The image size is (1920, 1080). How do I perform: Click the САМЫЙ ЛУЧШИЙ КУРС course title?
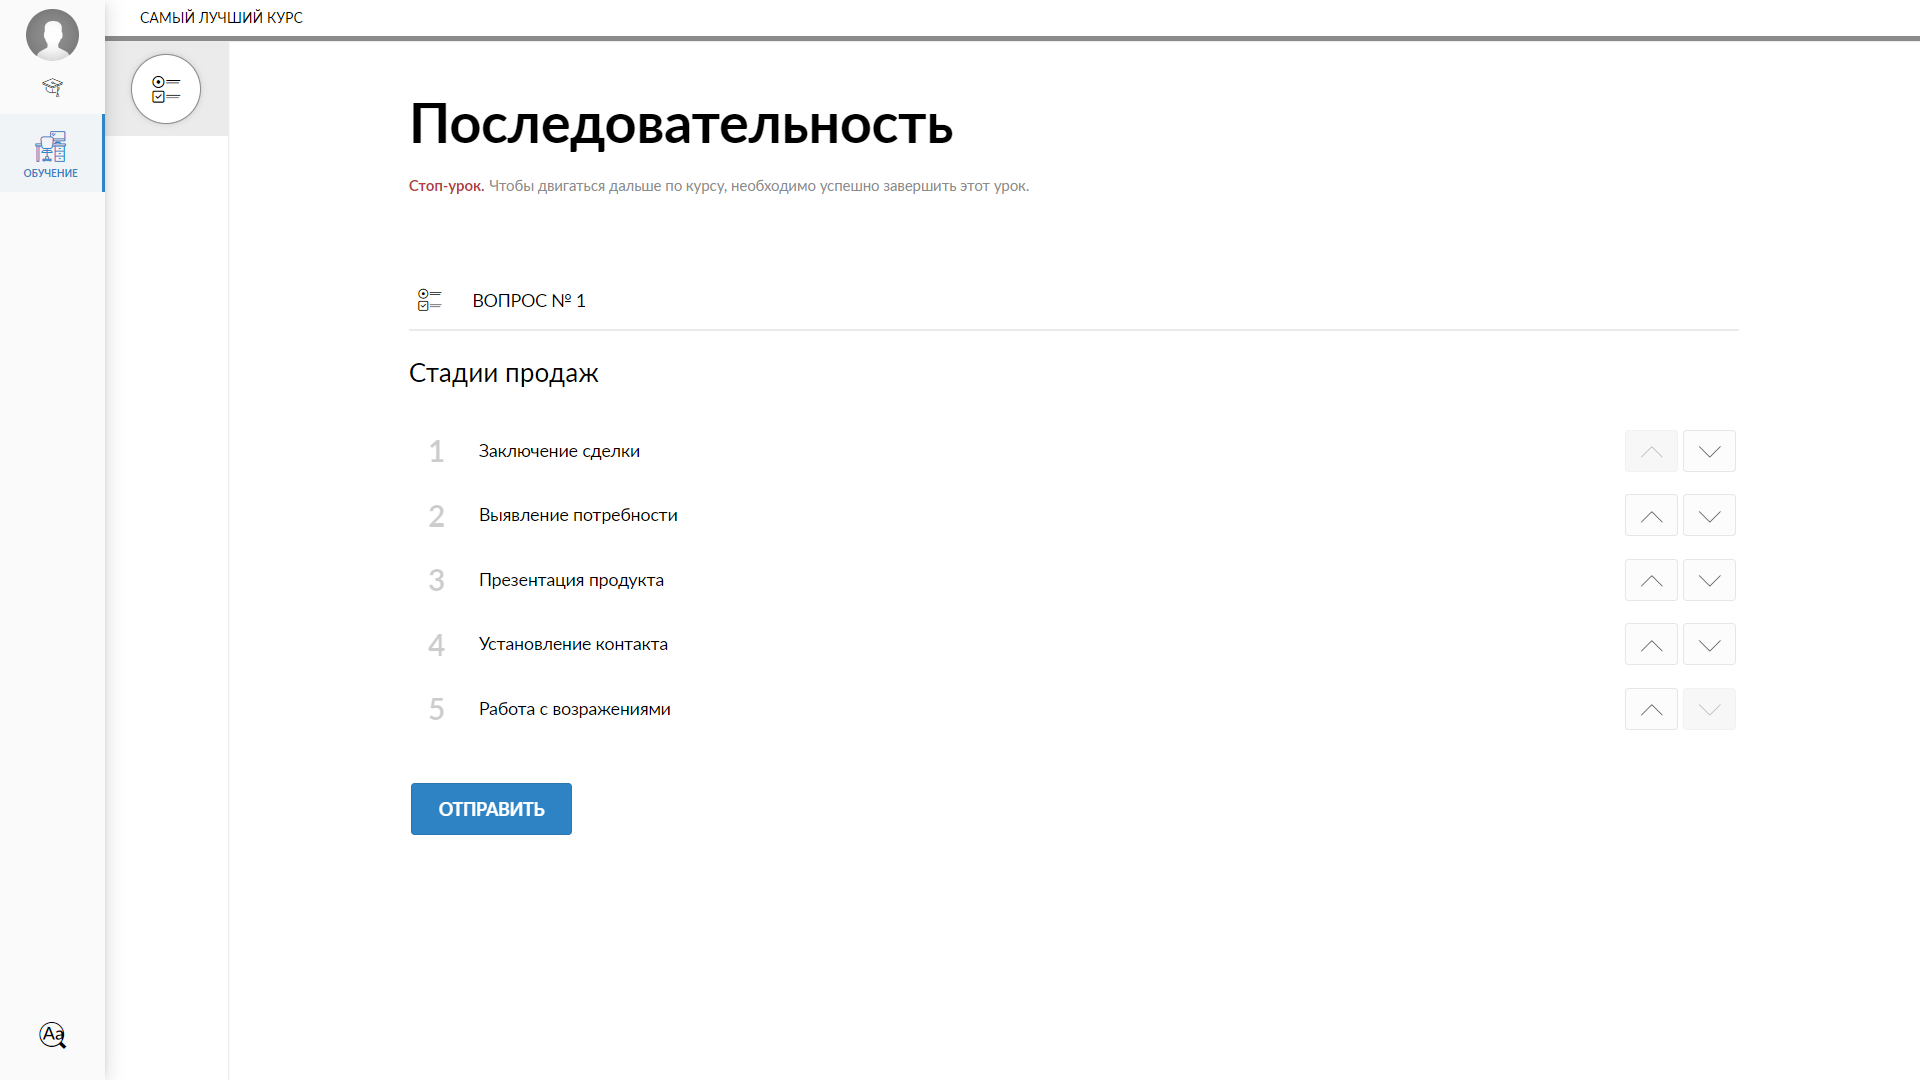[221, 18]
